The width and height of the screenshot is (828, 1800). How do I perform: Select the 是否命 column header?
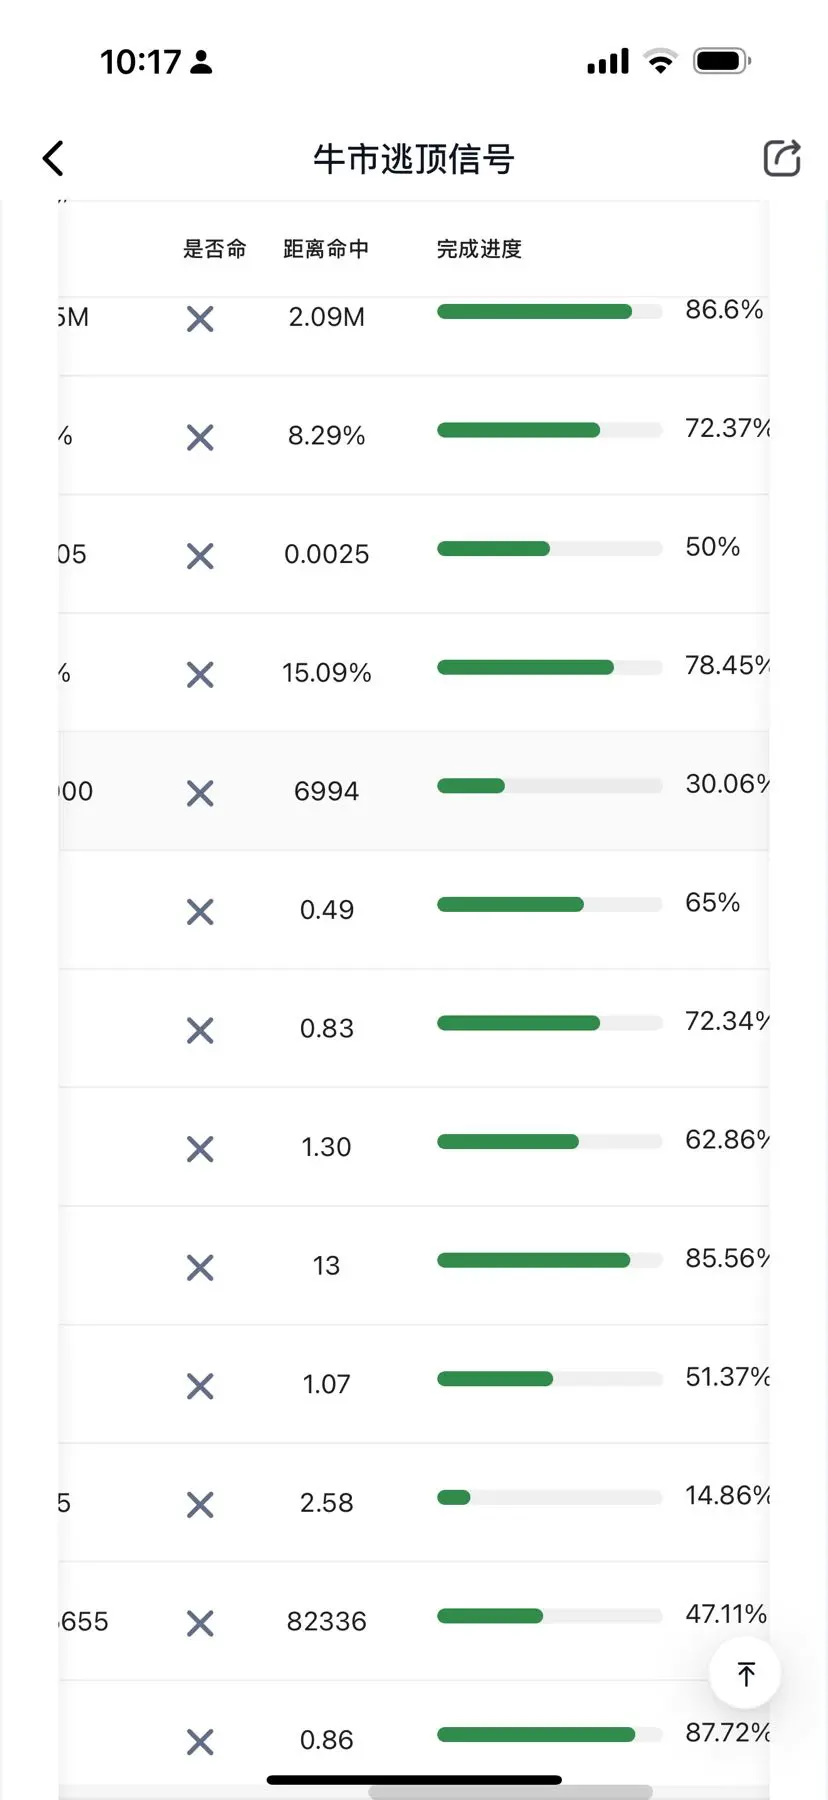214,249
